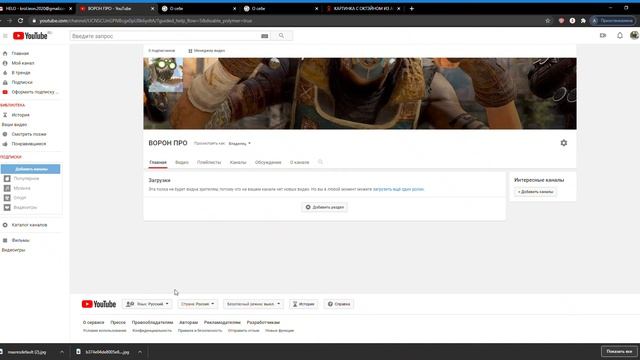Switch to the first О себе browser tab
The height and width of the screenshot is (360, 640).
point(198,9)
